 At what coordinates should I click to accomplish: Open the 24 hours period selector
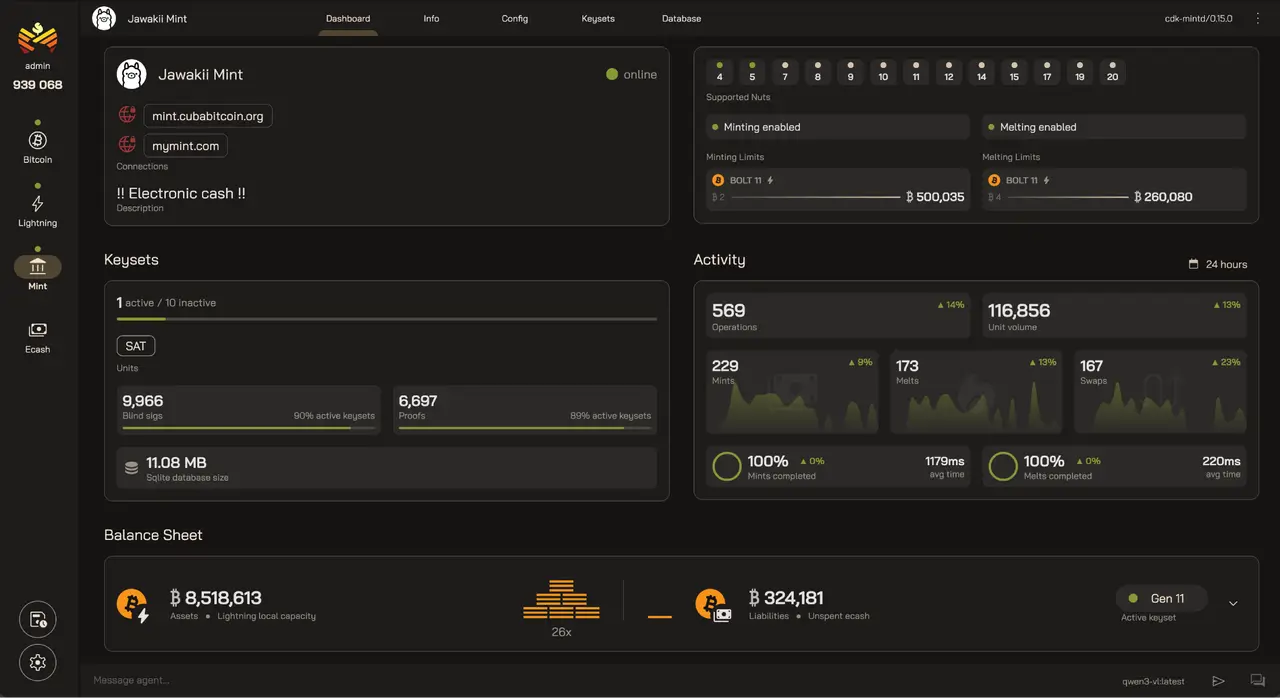click(1217, 264)
